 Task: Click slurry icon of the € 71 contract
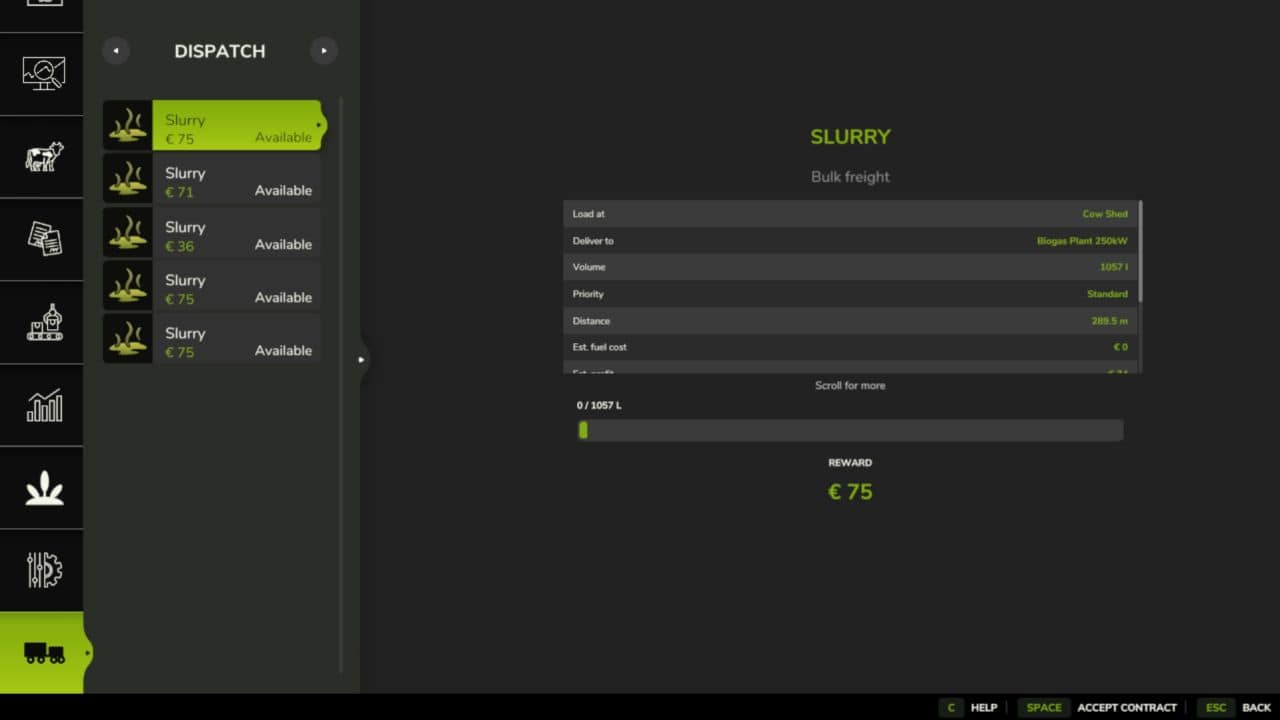point(128,178)
